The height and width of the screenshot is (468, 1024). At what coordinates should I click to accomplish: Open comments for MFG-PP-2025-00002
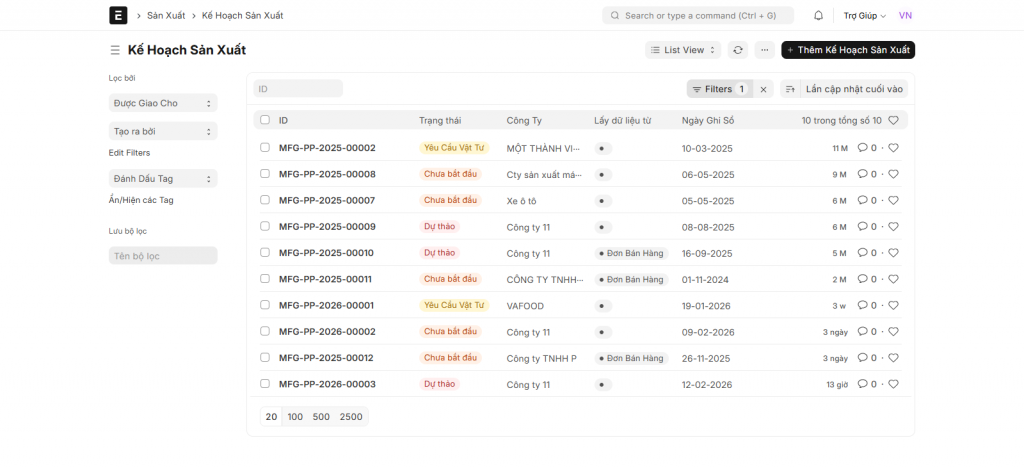pos(867,148)
